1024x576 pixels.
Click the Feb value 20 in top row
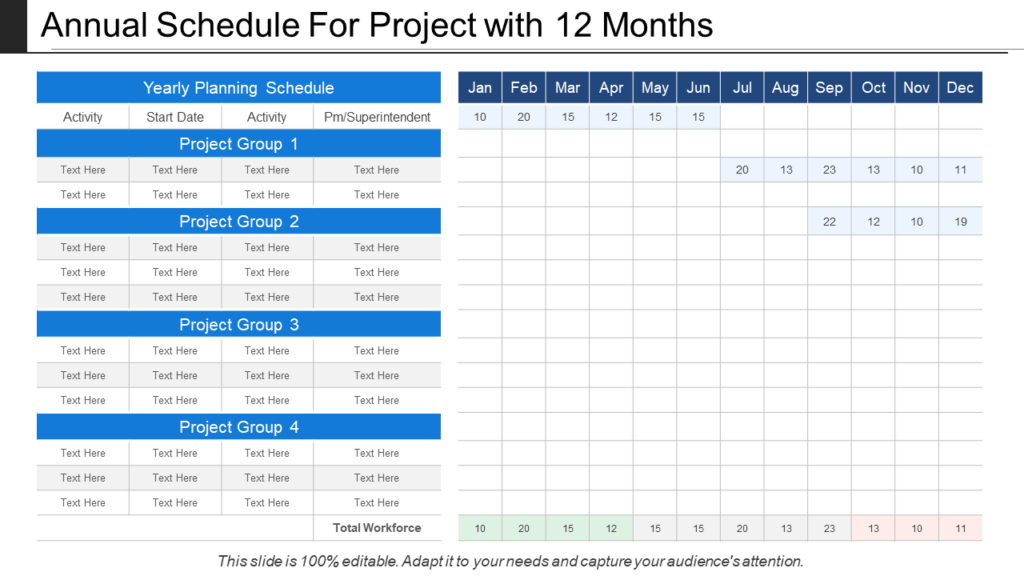[x=524, y=117]
